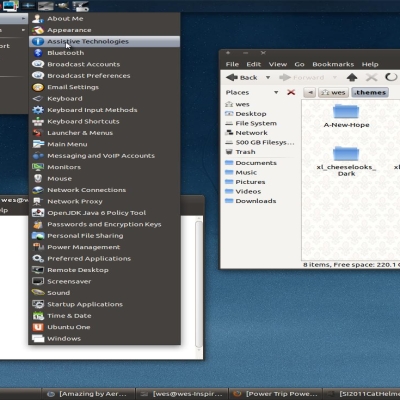Open the File menu in file manager
The width and height of the screenshot is (400, 400).
(232, 64)
